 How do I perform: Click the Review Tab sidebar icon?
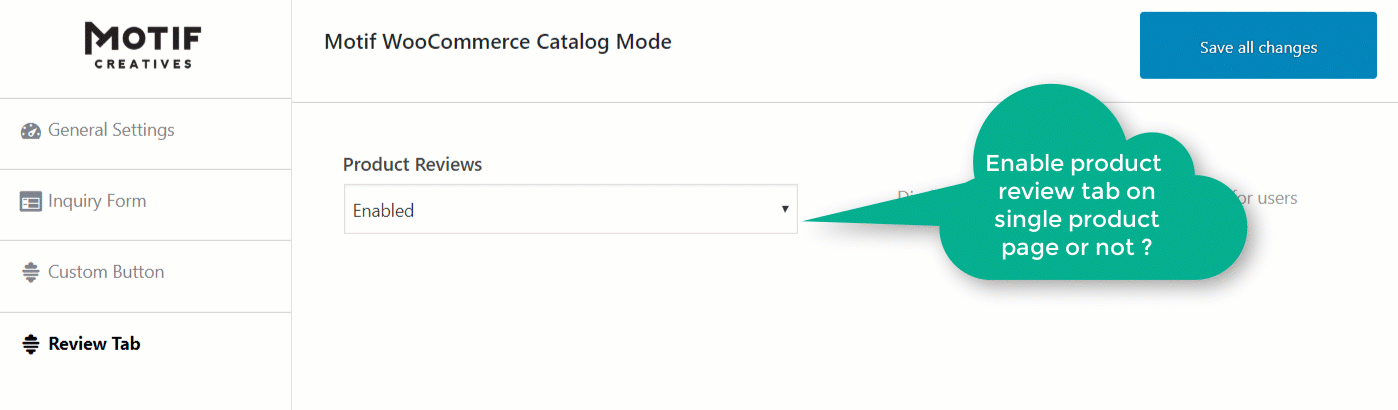click(31, 344)
